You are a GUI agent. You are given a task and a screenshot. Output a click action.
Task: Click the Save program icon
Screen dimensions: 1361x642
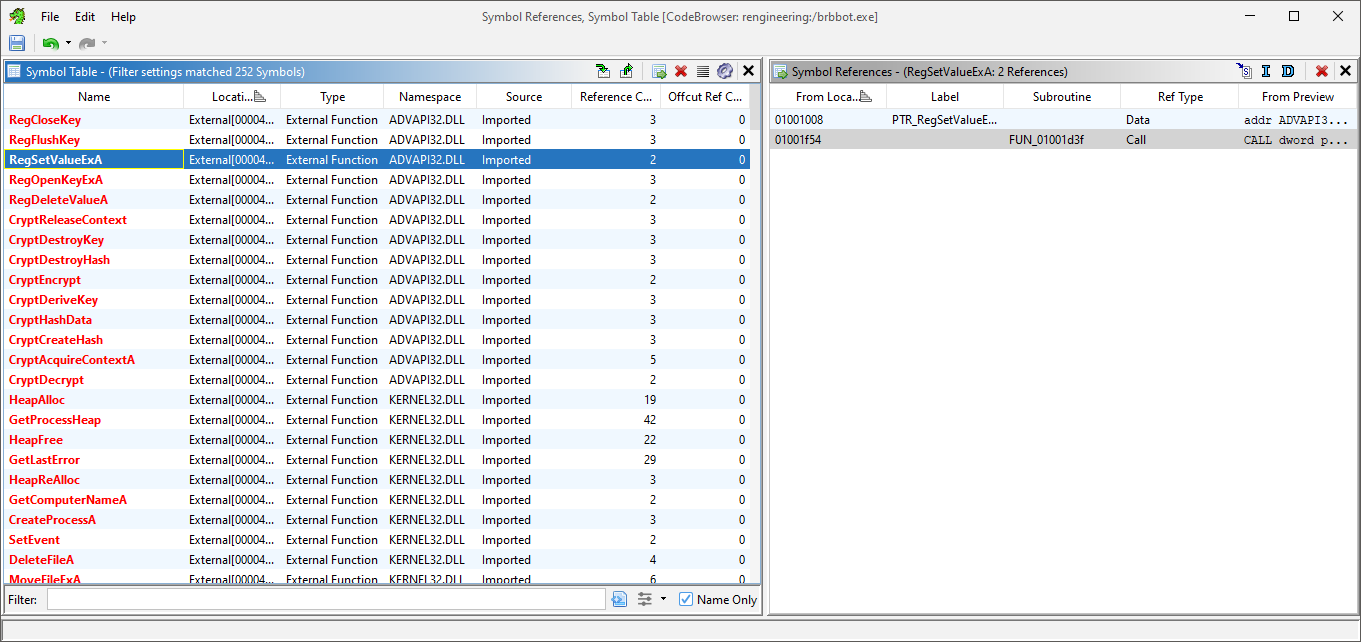point(17,43)
